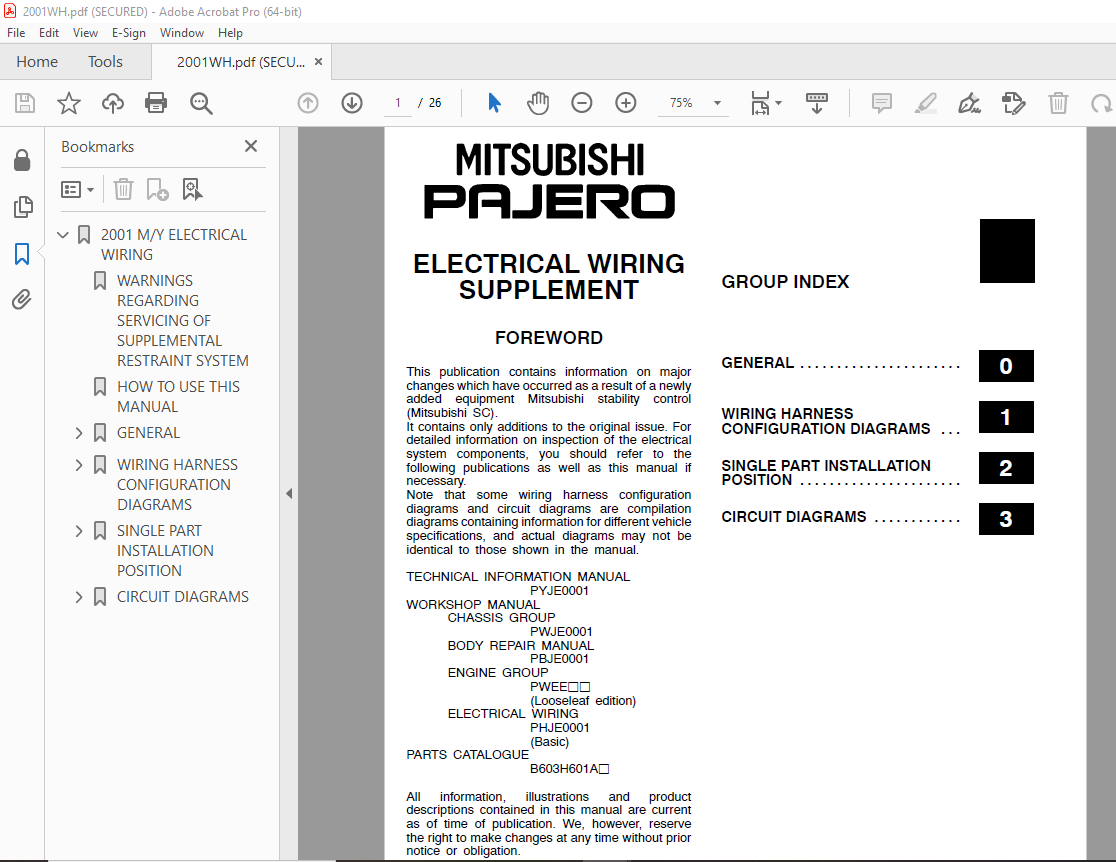Toggle scrolling mode keyboard icon
The height and width of the screenshot is (862, 1116).
[816, 103]
